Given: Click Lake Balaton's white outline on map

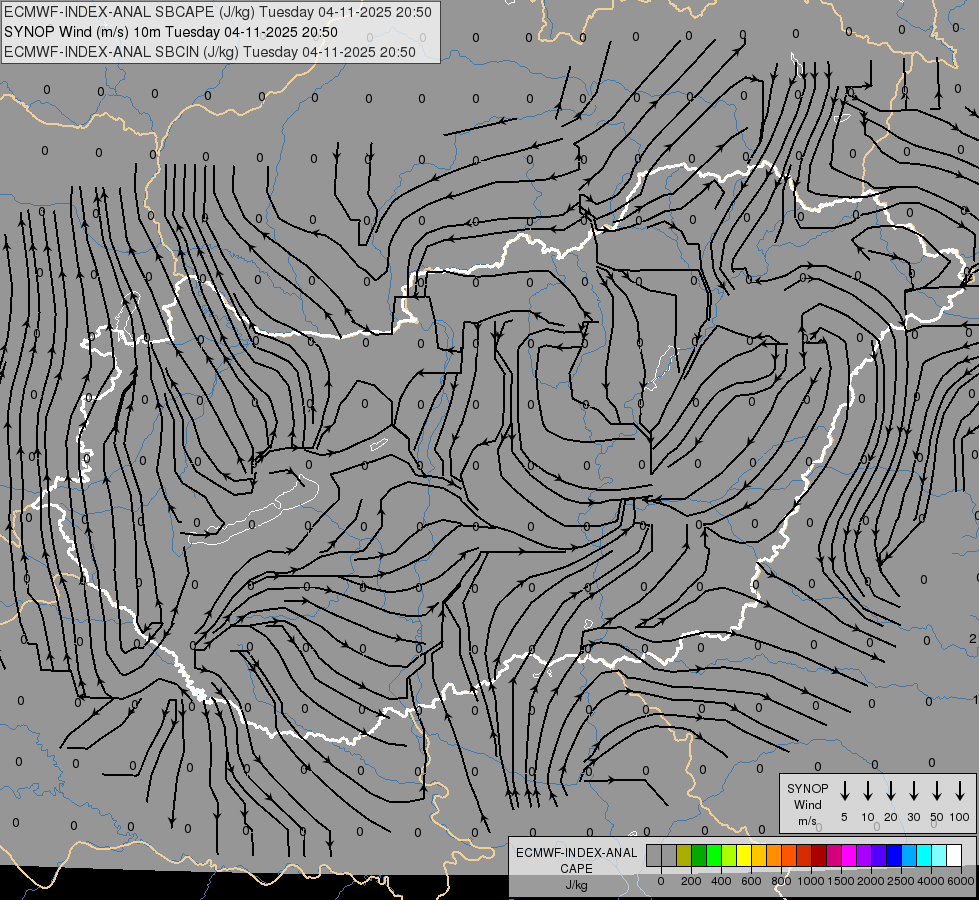Looking at the screenshot, I should click(253, 511).
